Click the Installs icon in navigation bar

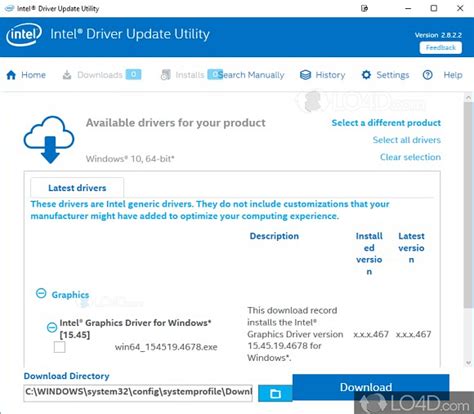(x=165, y=75)
